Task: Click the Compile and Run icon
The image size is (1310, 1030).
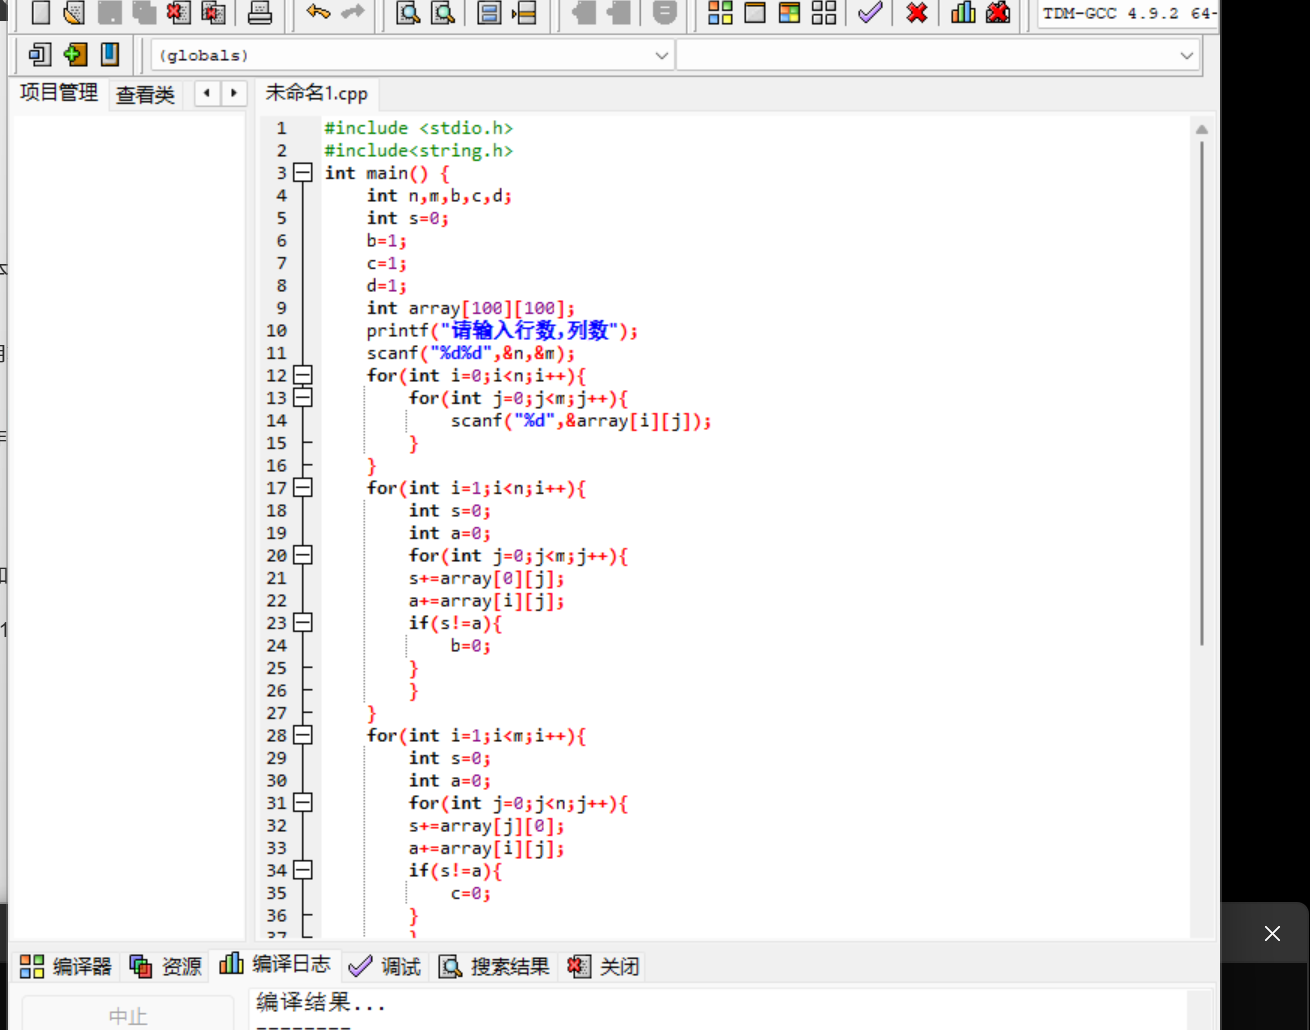Action: click(789, 13)
